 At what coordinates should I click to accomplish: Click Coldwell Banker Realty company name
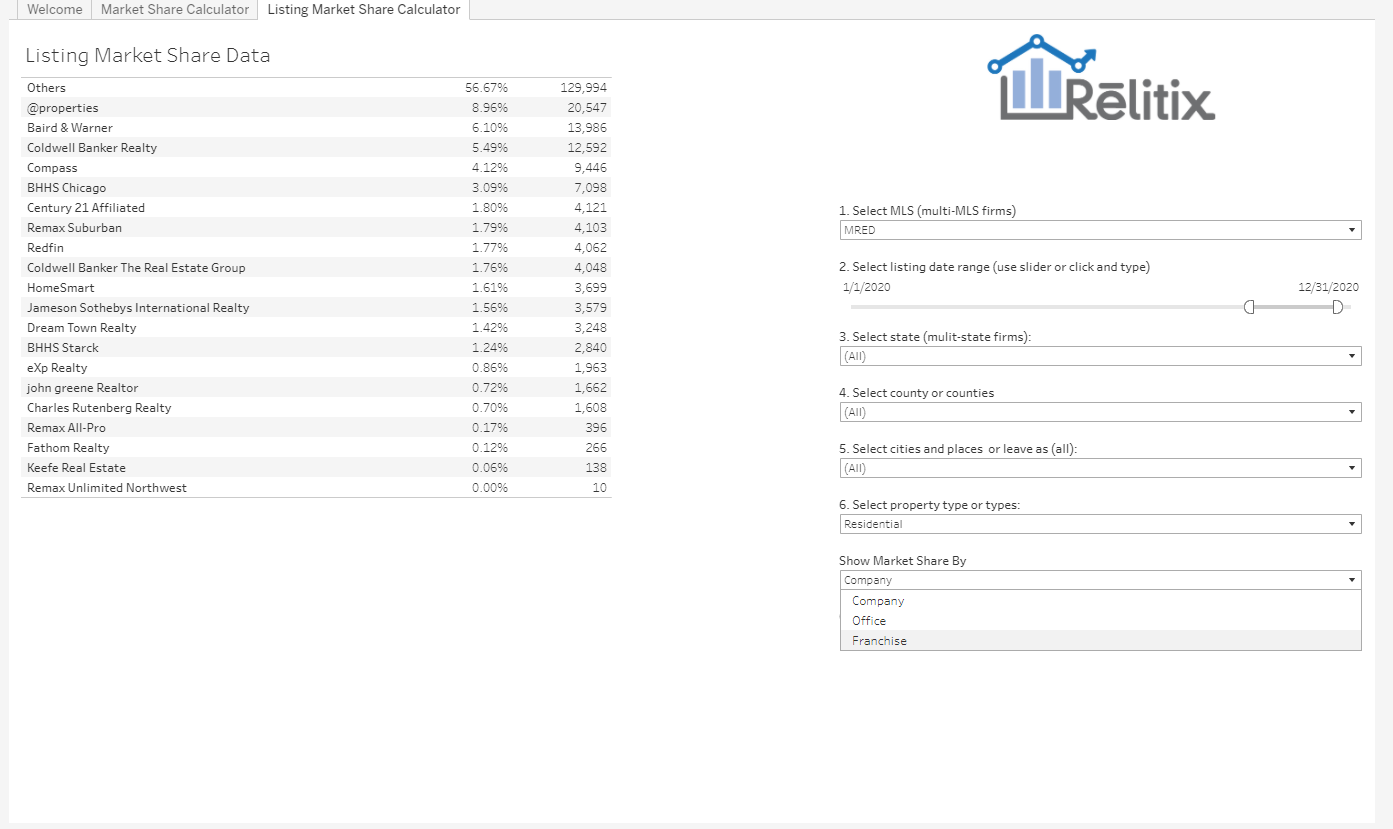92,148
